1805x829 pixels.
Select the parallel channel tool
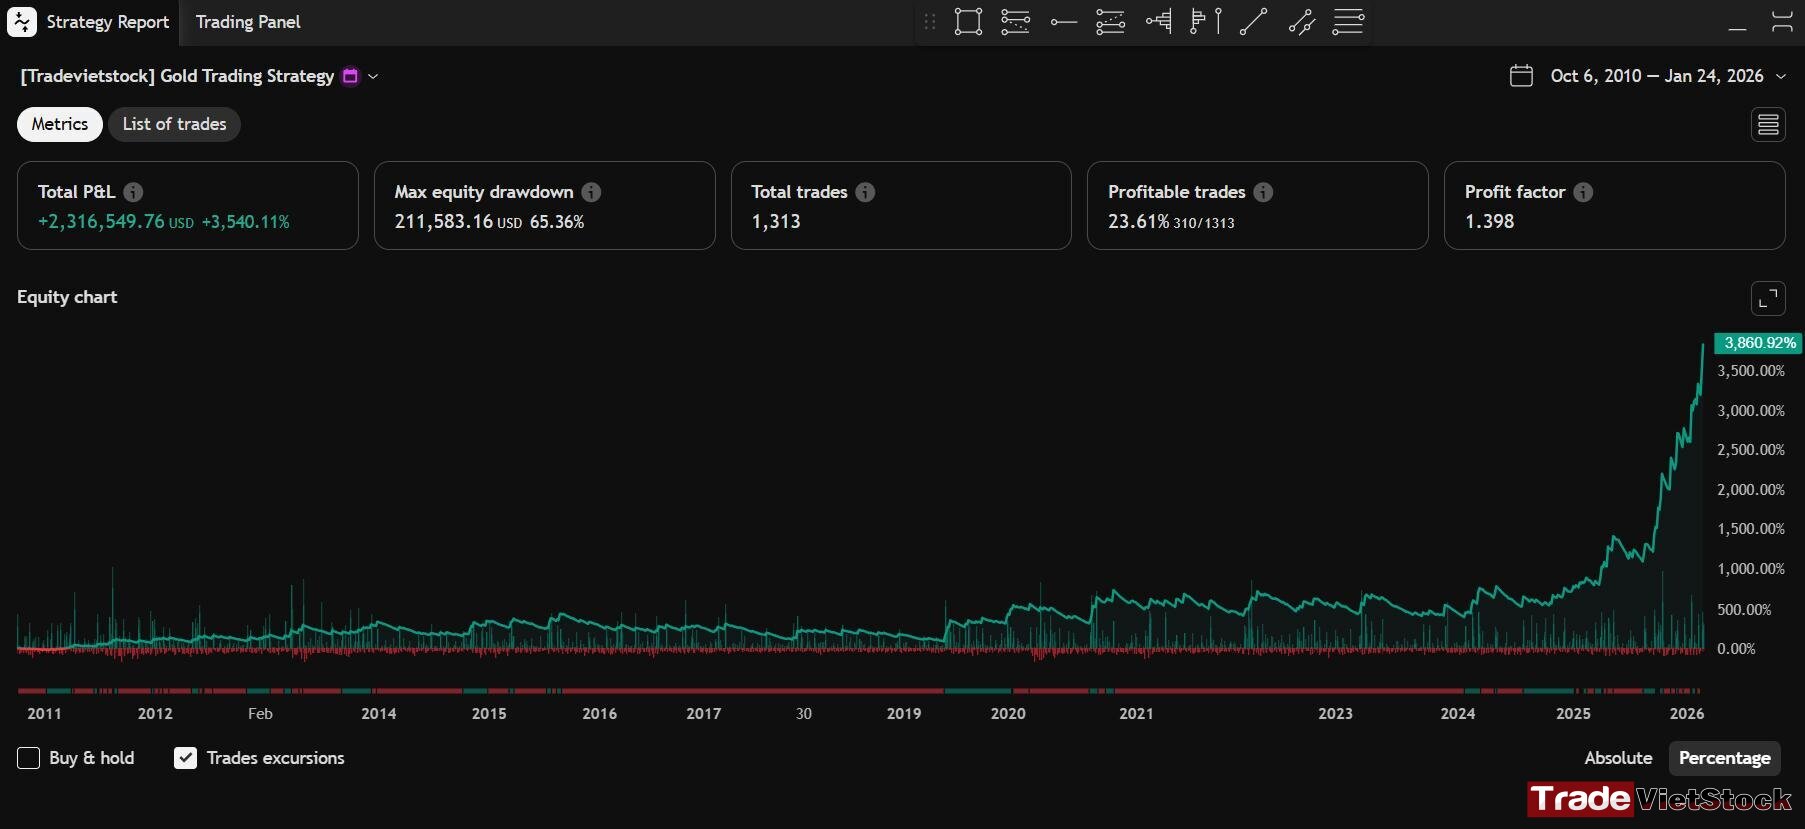point(1301,22)
